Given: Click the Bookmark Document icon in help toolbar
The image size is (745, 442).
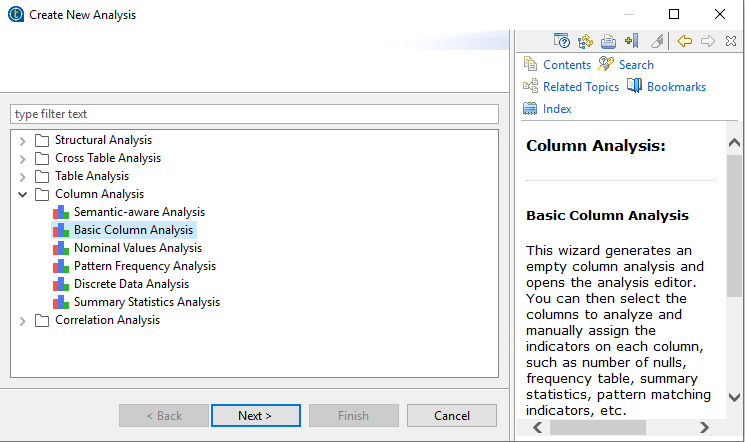Looking at the screenshot, I should (x=631, y=41).
